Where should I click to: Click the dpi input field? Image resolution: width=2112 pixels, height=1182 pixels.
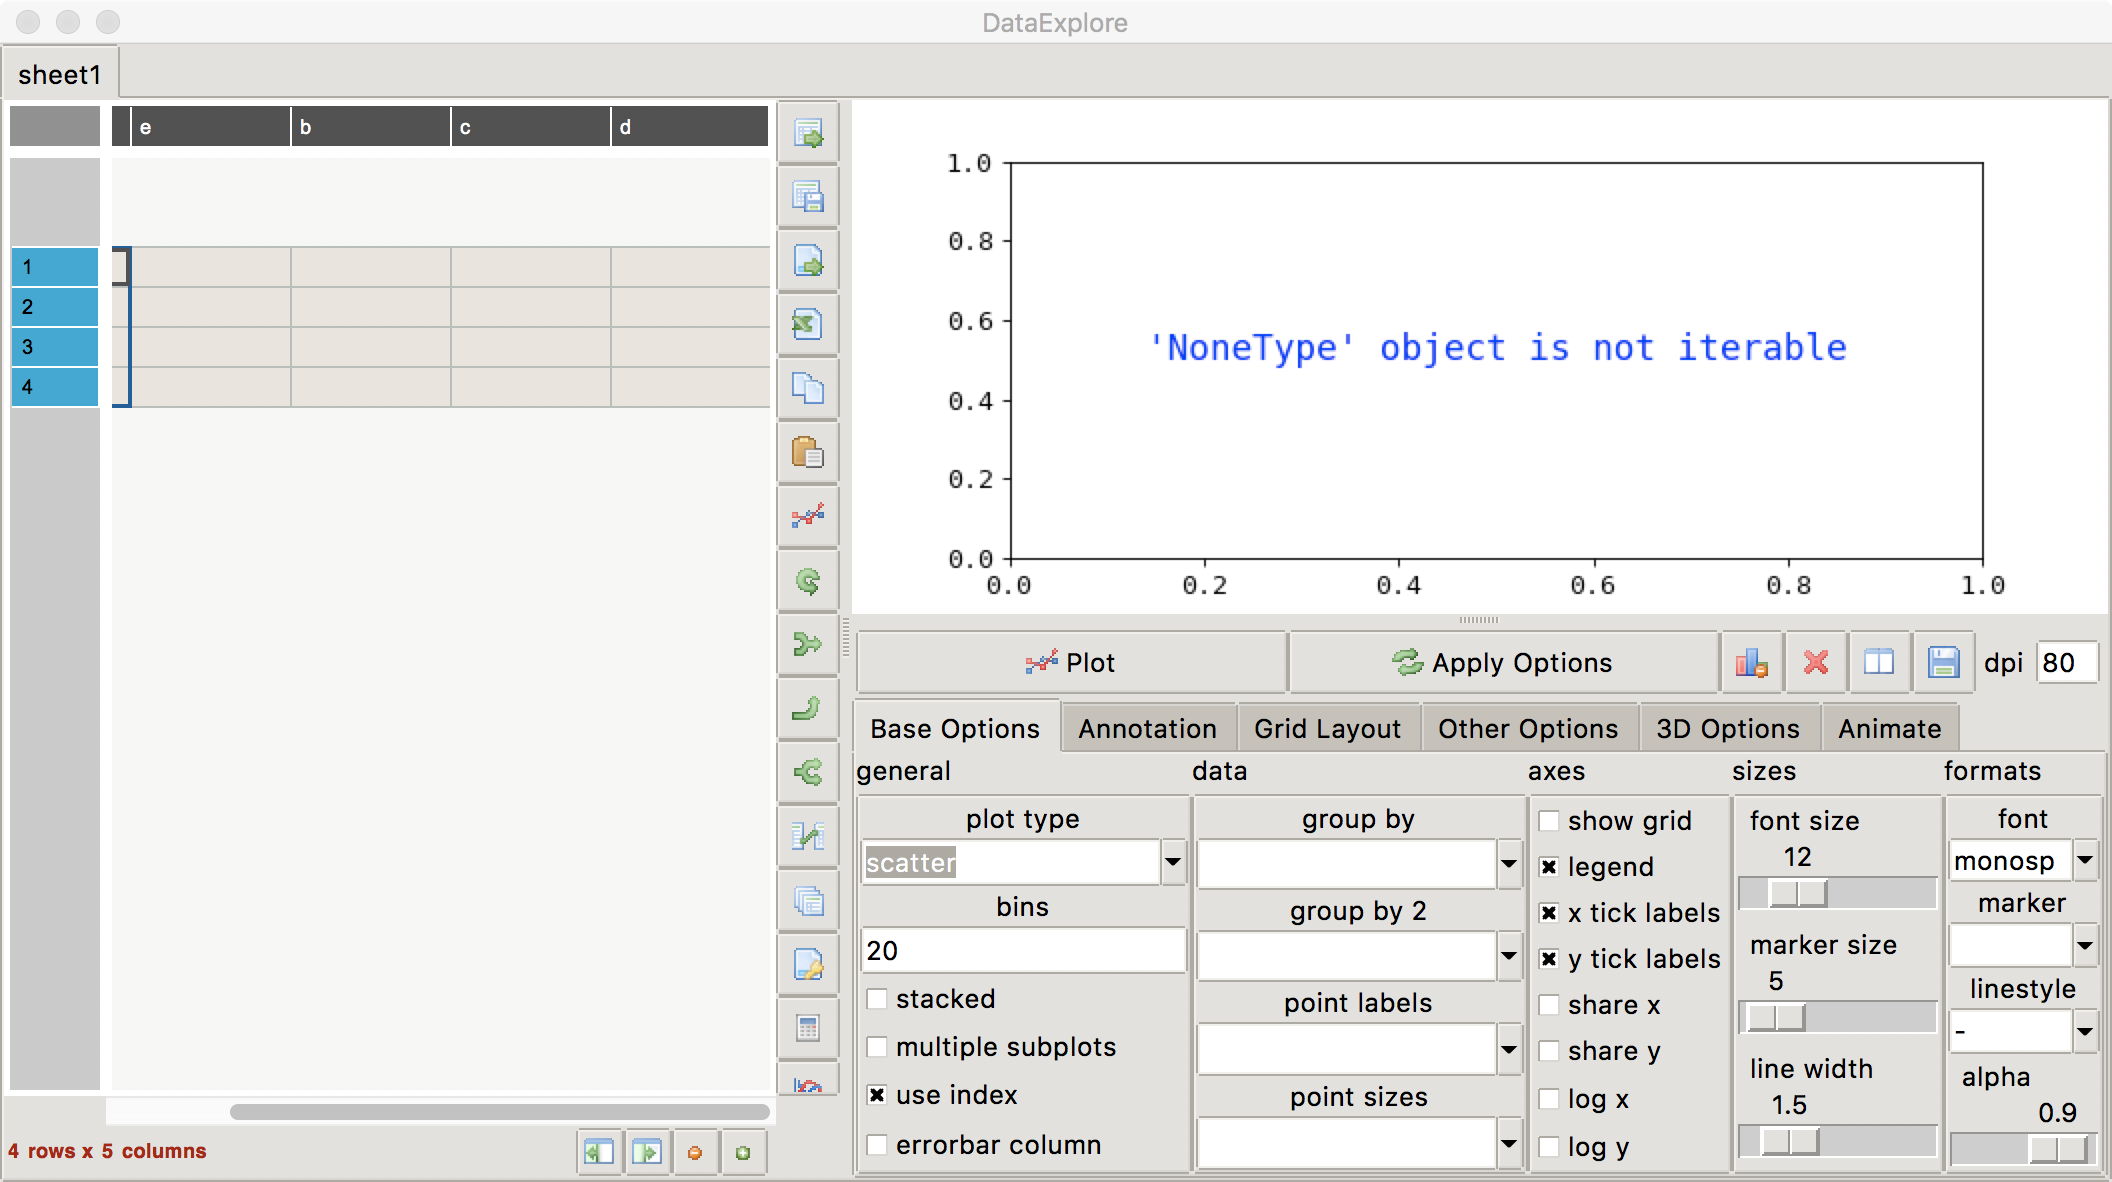pyautogui.click(x=2066, y=663)
